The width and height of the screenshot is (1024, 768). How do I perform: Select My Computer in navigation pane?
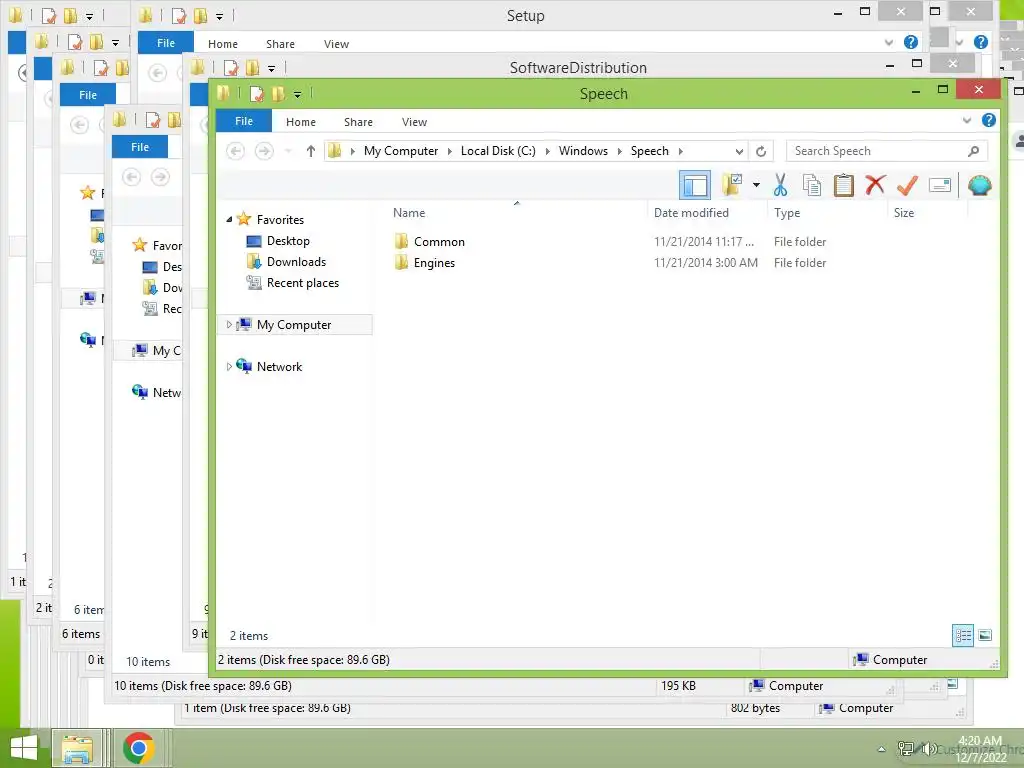coord(294,325)
